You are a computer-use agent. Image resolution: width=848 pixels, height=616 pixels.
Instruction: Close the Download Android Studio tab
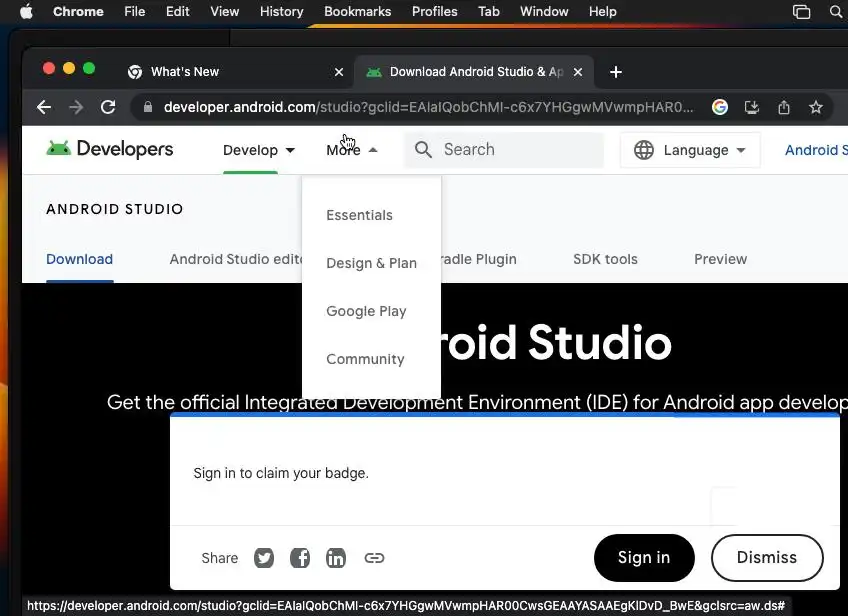[578, 72]
